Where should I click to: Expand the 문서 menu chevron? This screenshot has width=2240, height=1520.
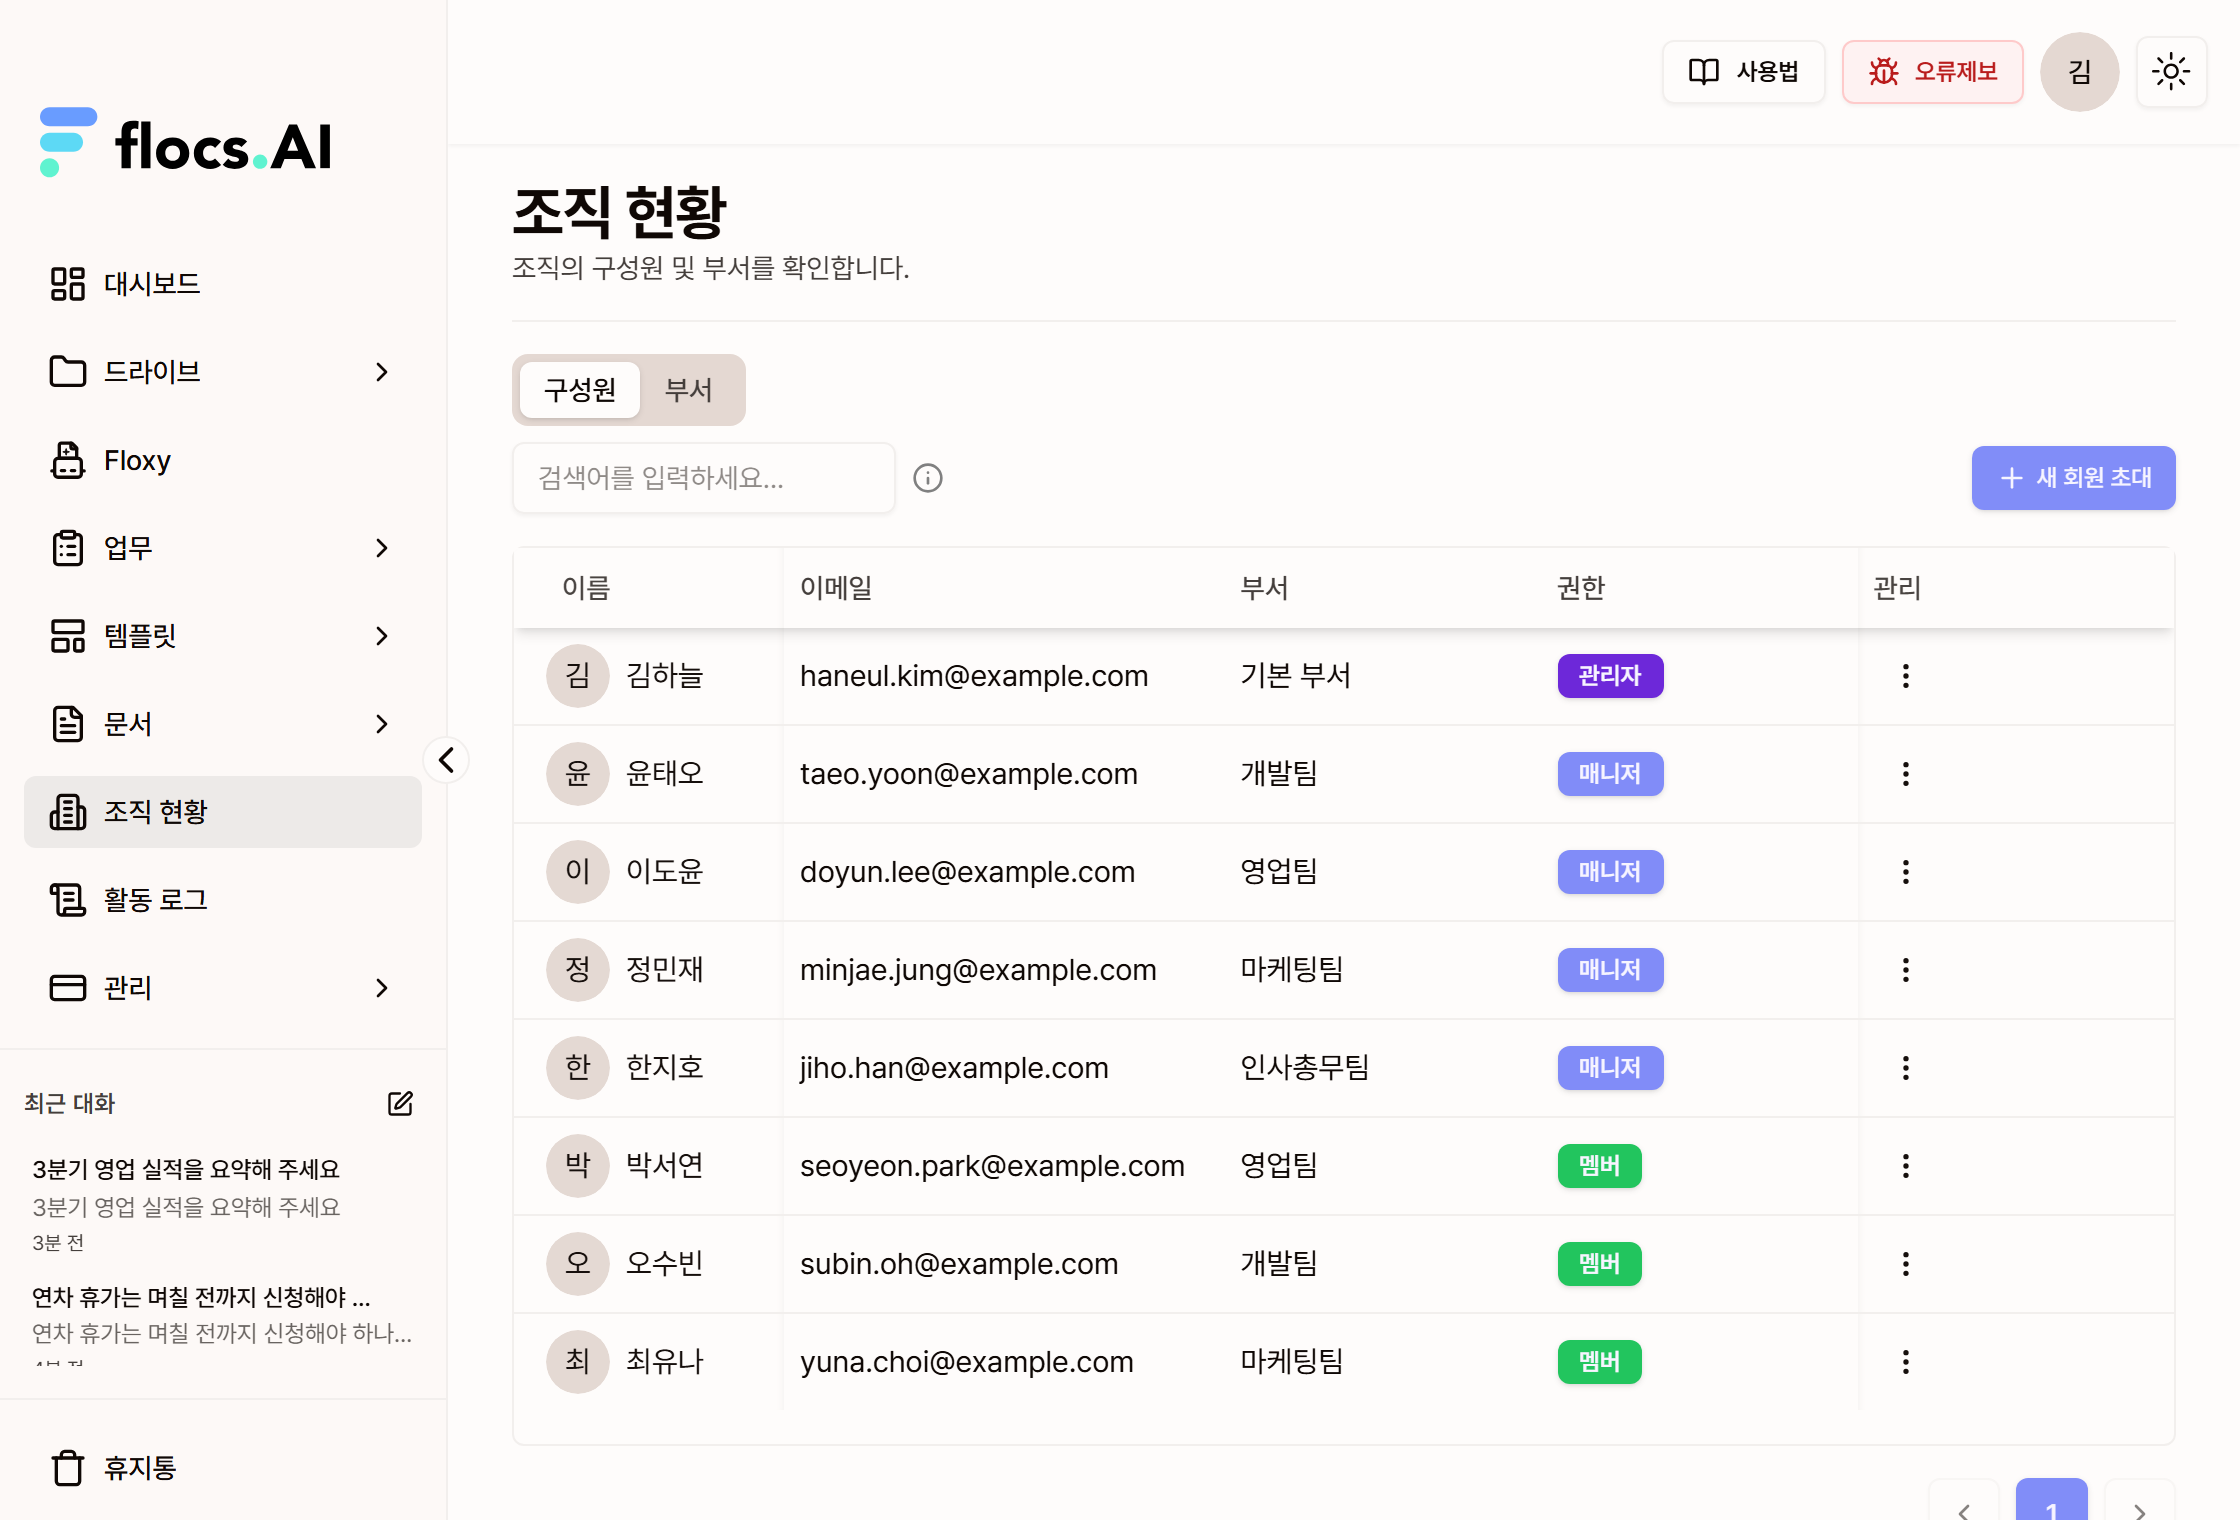pos(382,724)
